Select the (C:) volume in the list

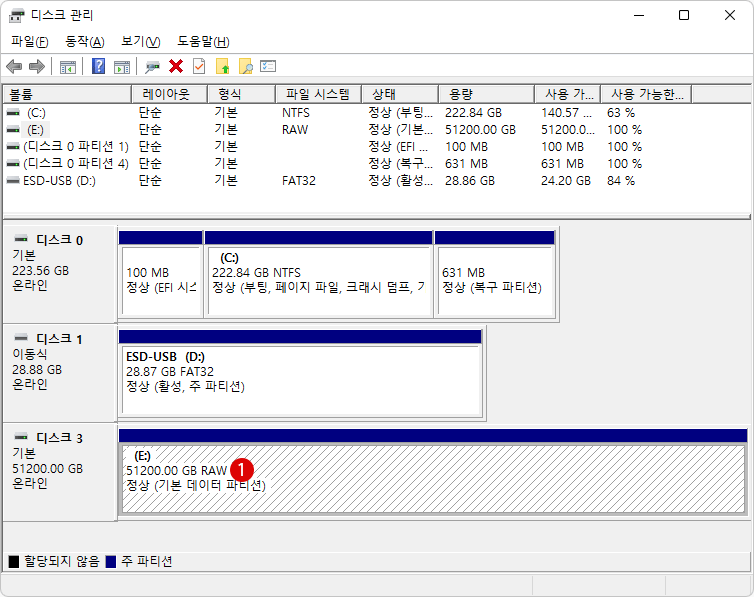click(36, 113)
